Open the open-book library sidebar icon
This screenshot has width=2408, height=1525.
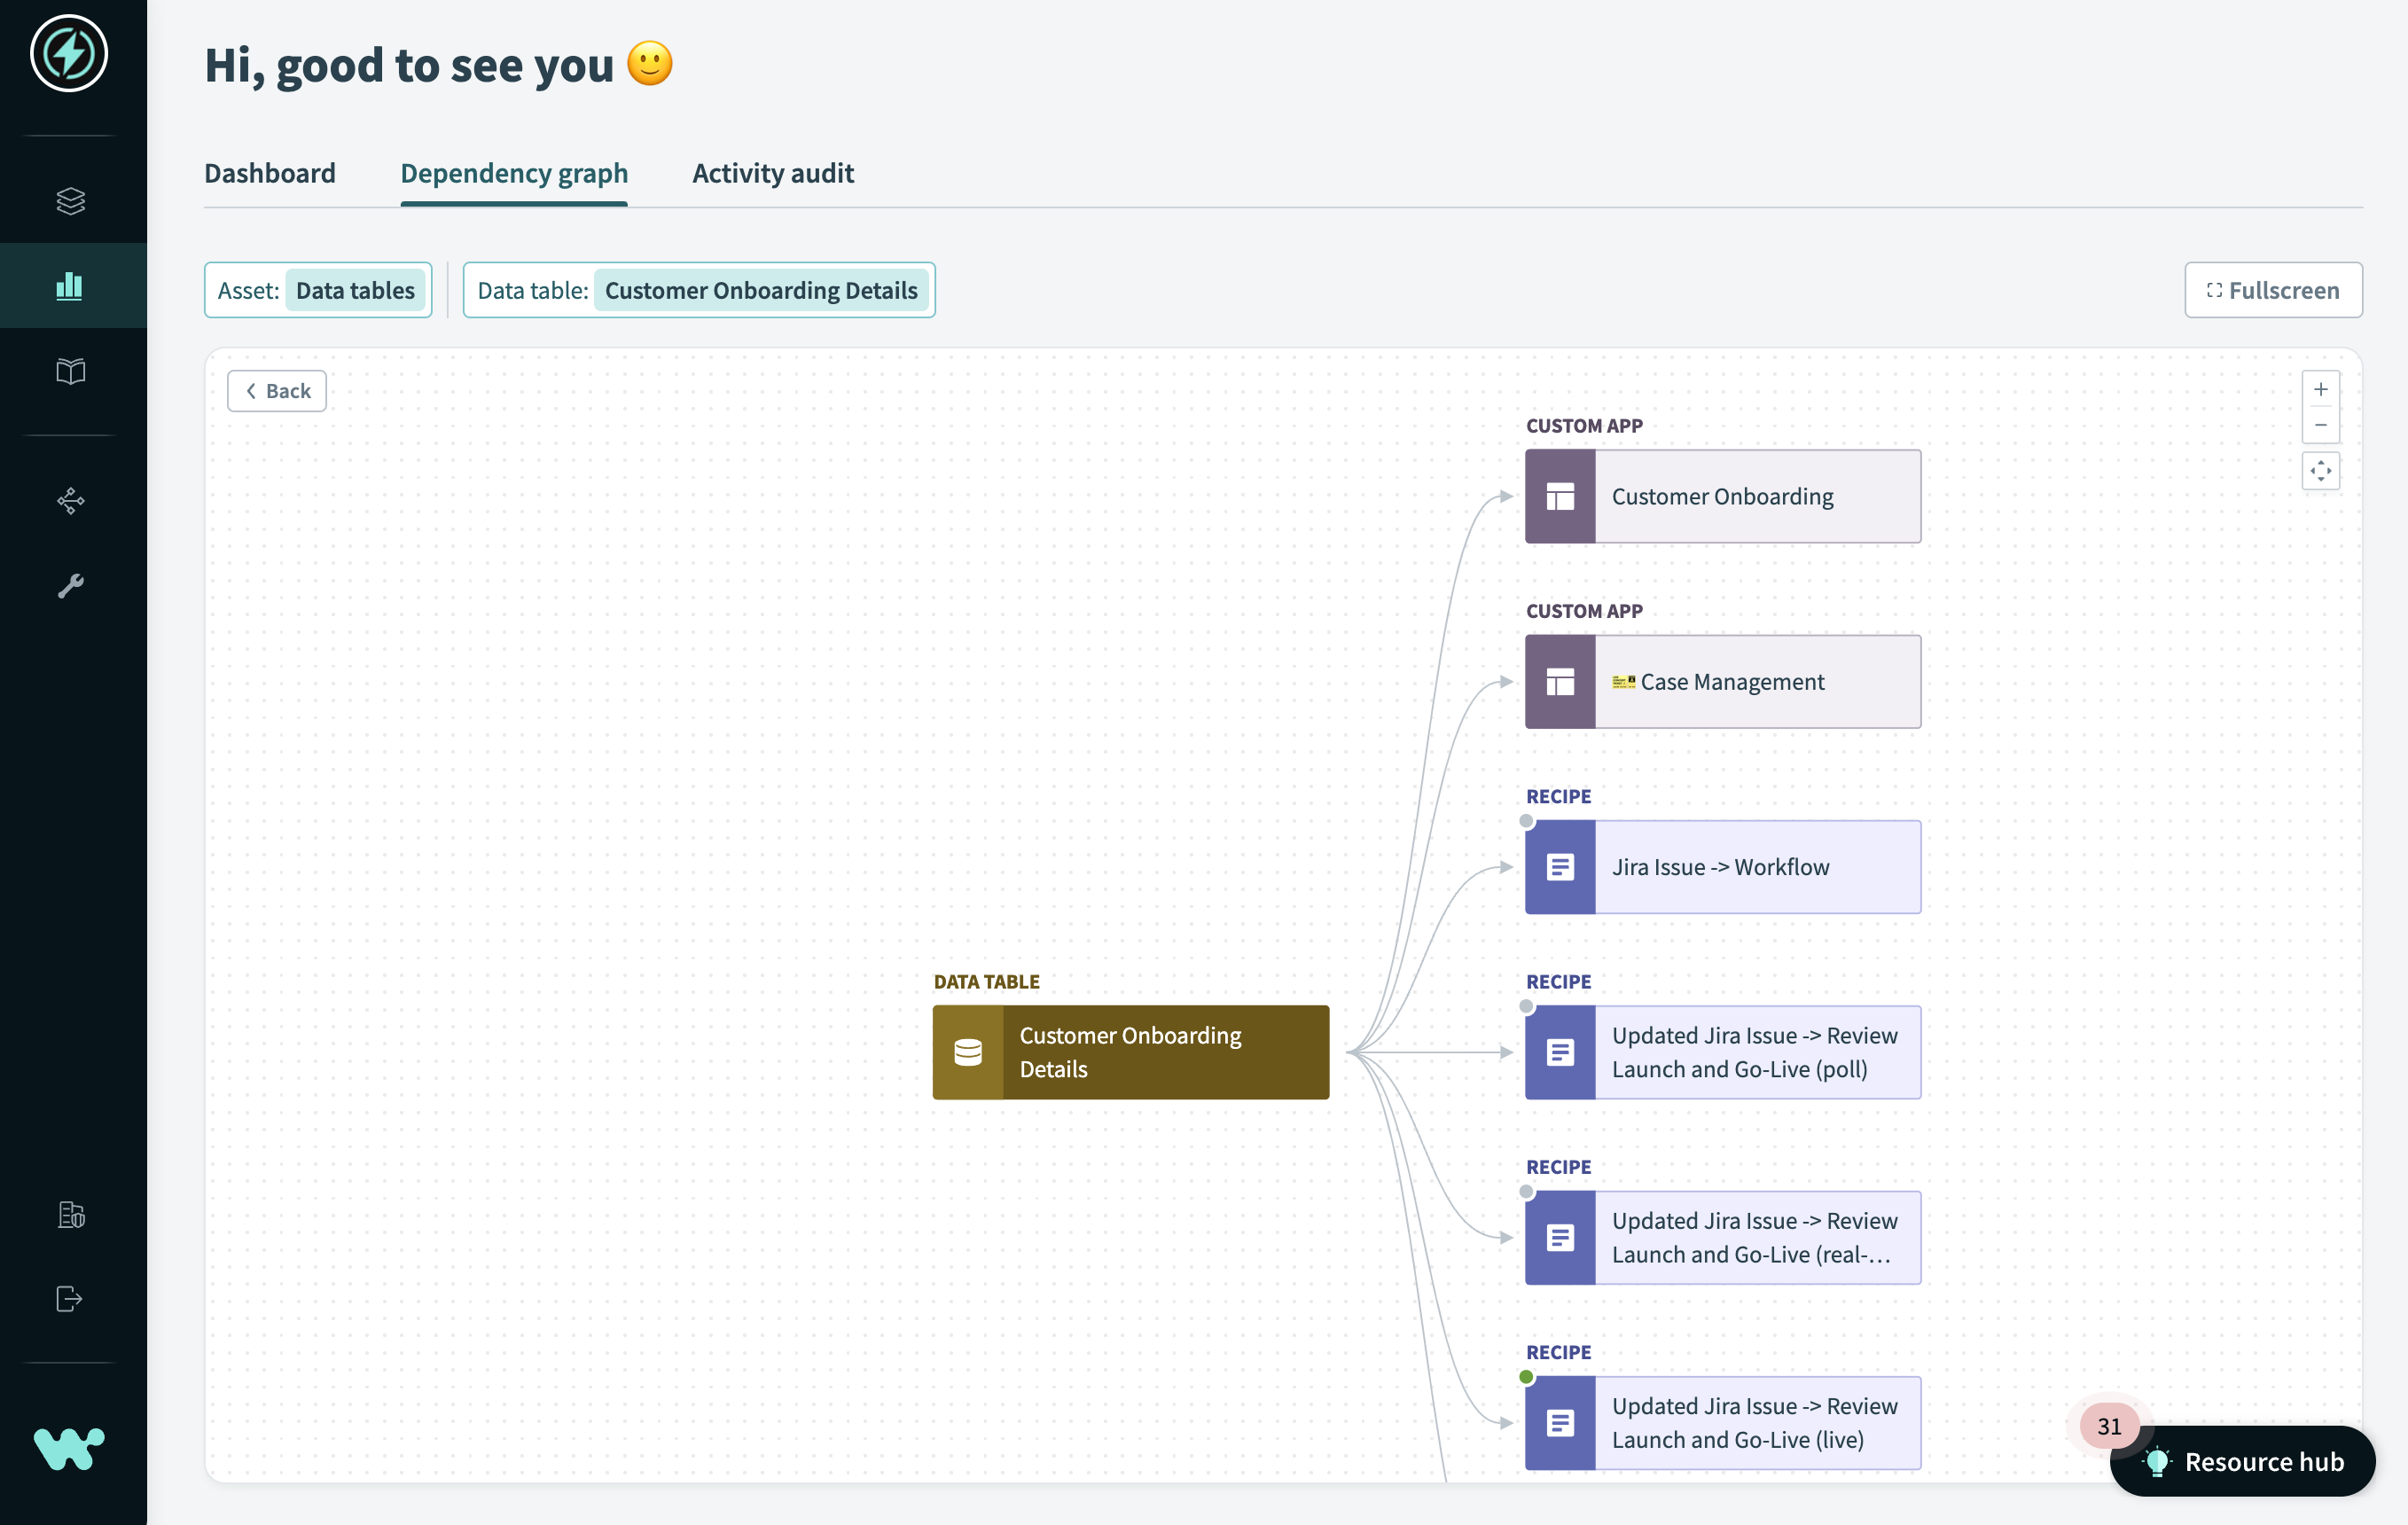70,372
